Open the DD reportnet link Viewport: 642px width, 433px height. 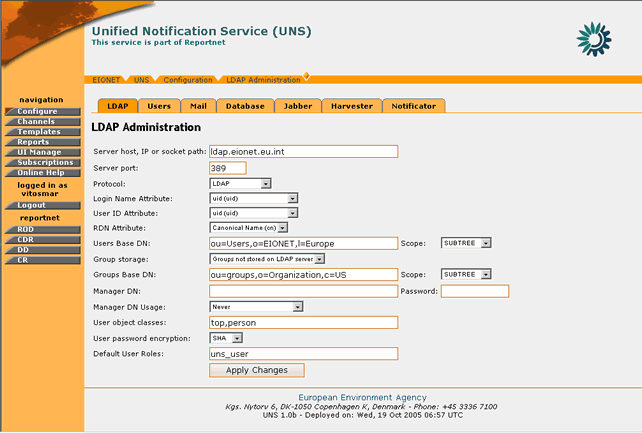(x=43, y=250)
